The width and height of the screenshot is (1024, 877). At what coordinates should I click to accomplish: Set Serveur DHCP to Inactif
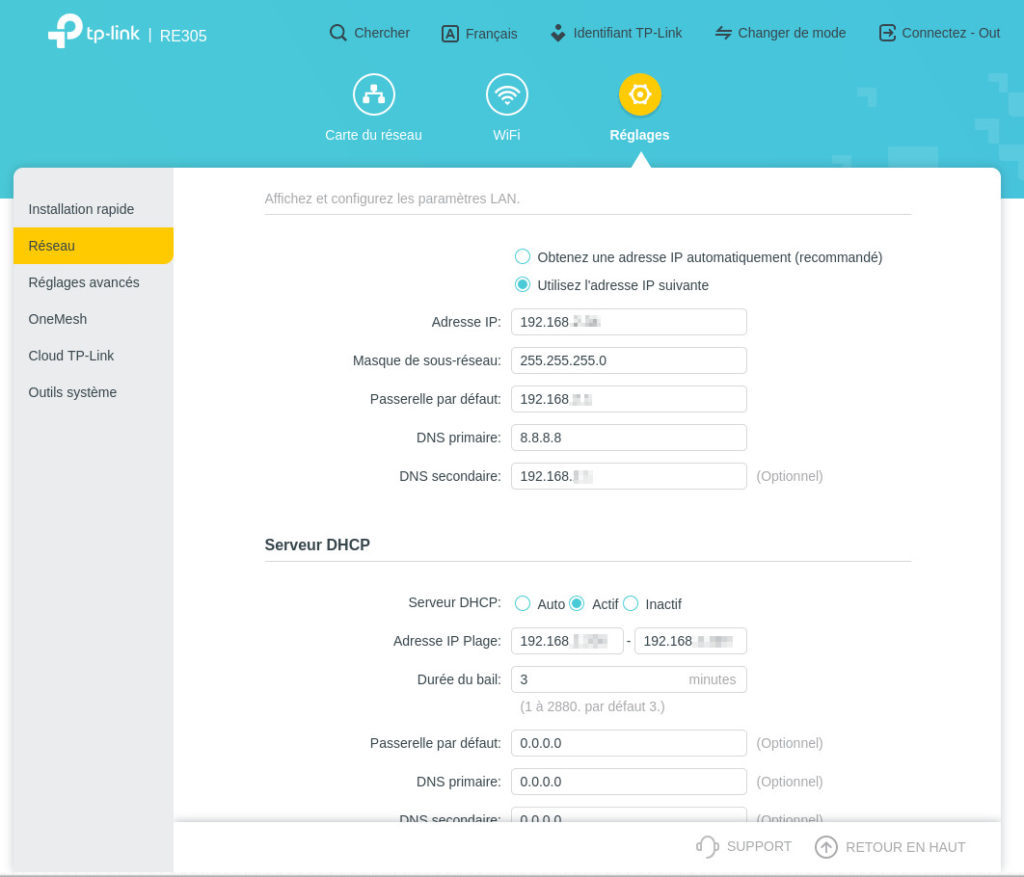click(631, 604)
